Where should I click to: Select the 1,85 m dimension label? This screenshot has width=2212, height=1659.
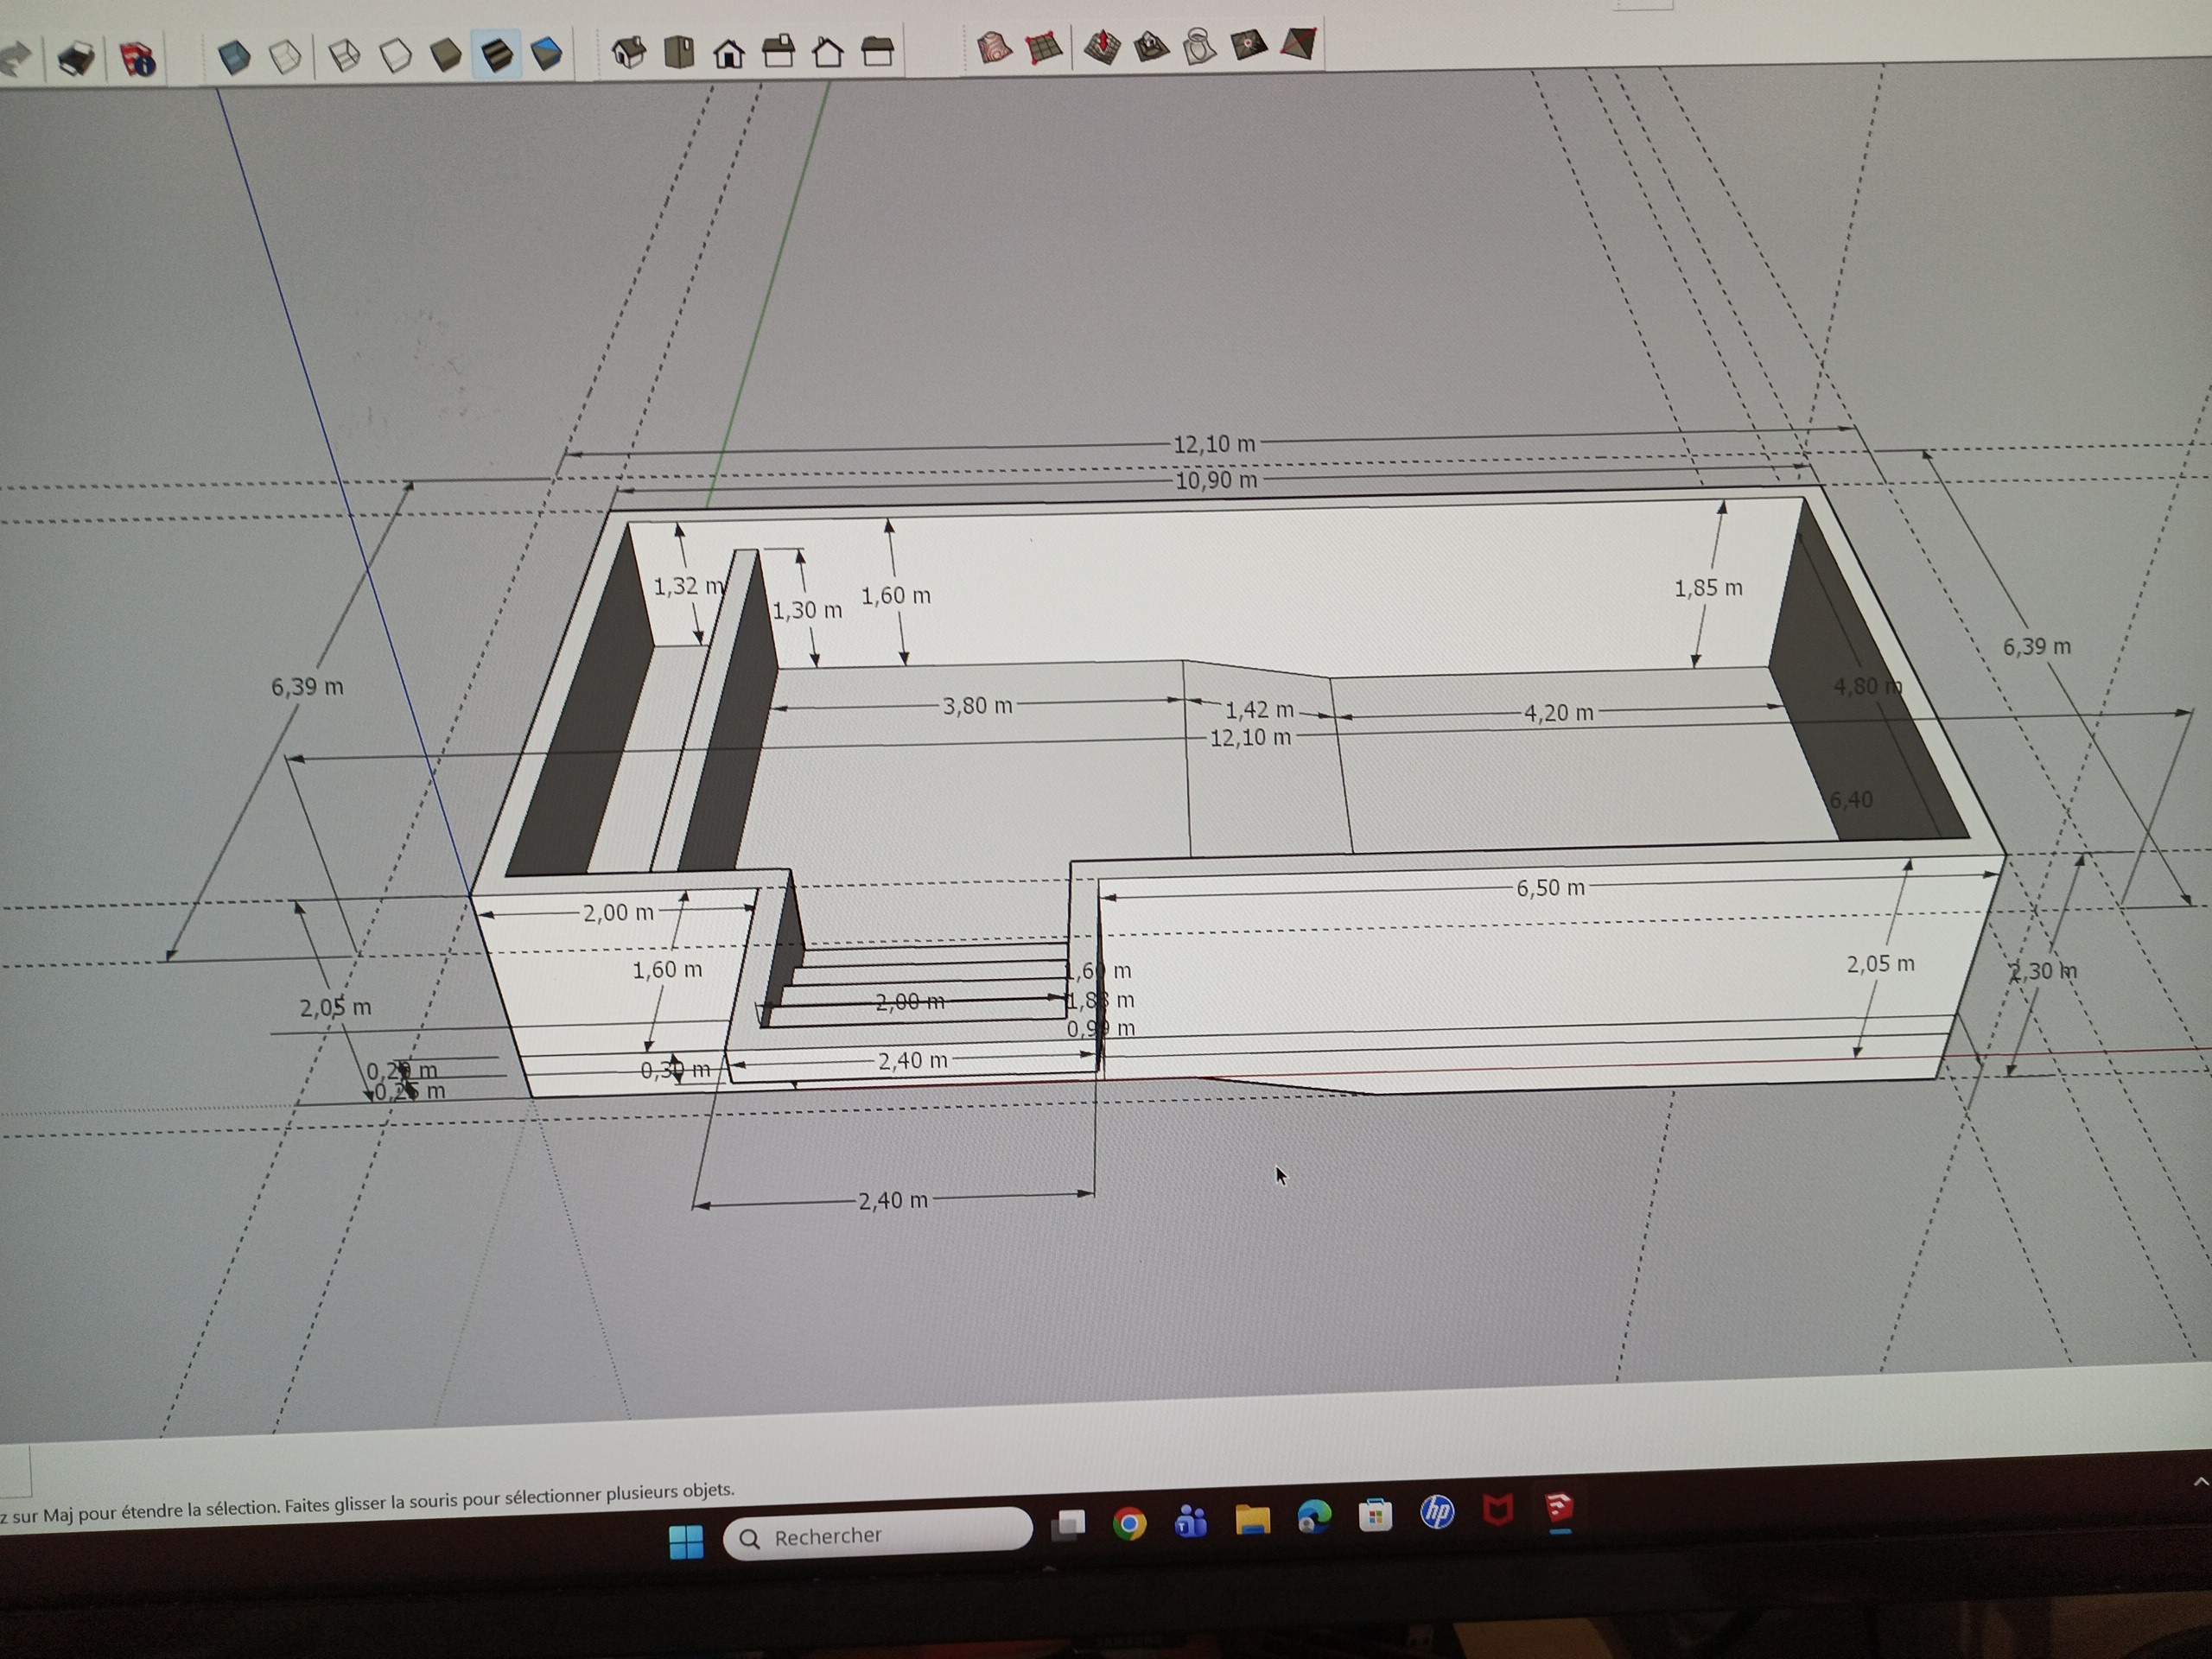(x=1708, y=588)
